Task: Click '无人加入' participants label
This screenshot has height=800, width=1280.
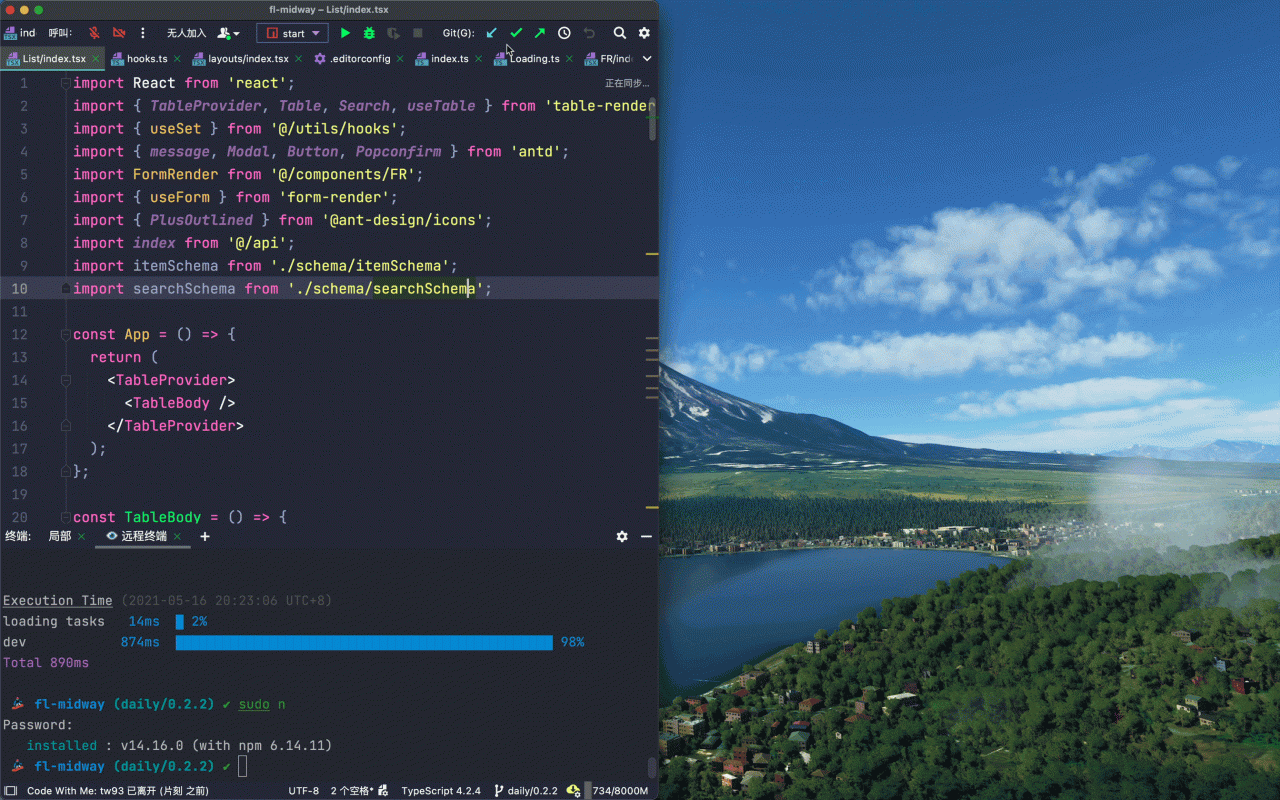Action: point(186,33)
